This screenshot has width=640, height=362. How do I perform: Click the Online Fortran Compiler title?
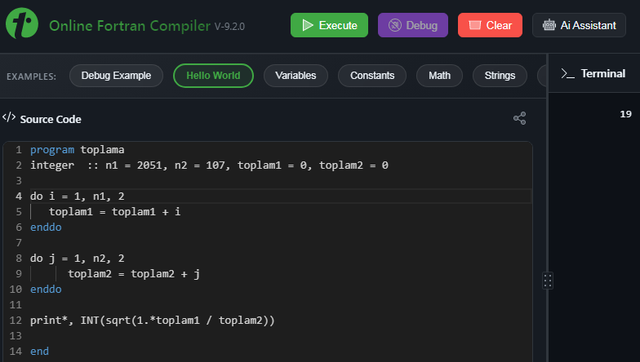pos(130,26)
